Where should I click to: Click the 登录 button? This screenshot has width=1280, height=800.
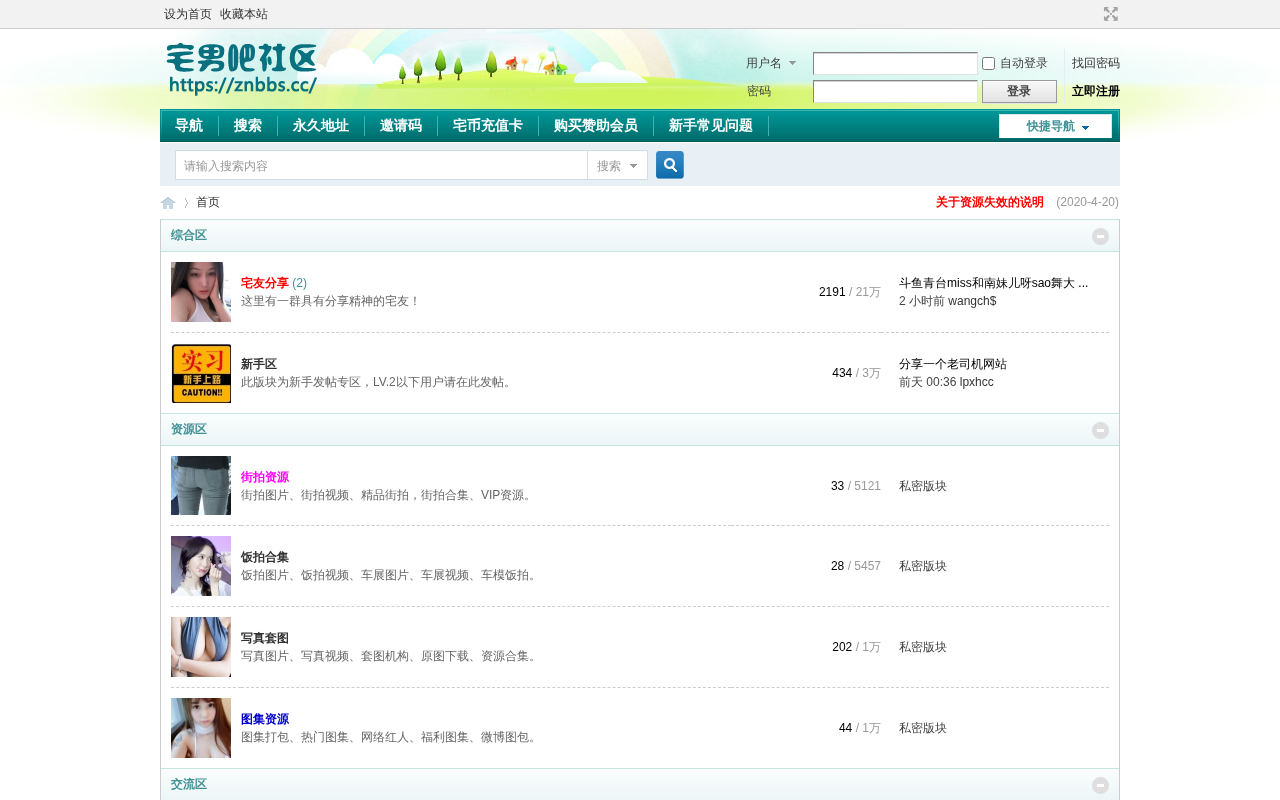pos(1019,91)
